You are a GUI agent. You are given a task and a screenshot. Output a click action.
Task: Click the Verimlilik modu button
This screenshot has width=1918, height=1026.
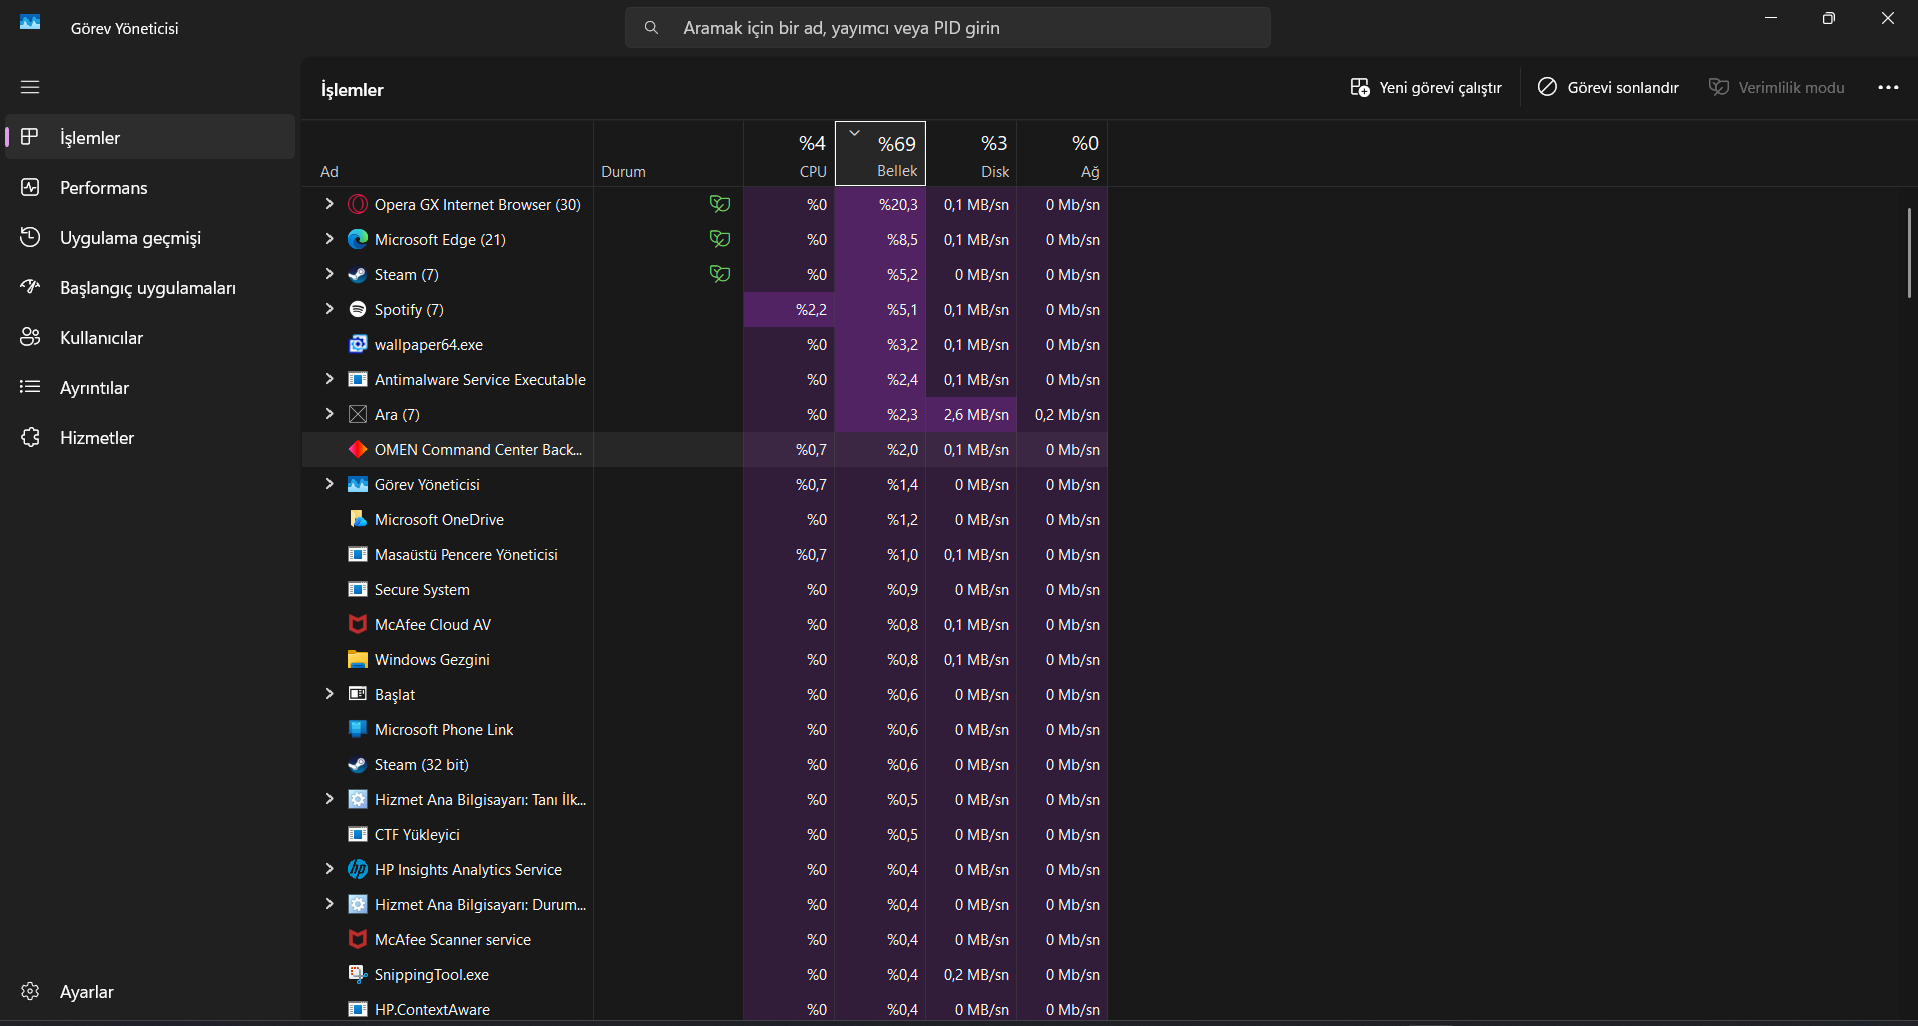1777,88
